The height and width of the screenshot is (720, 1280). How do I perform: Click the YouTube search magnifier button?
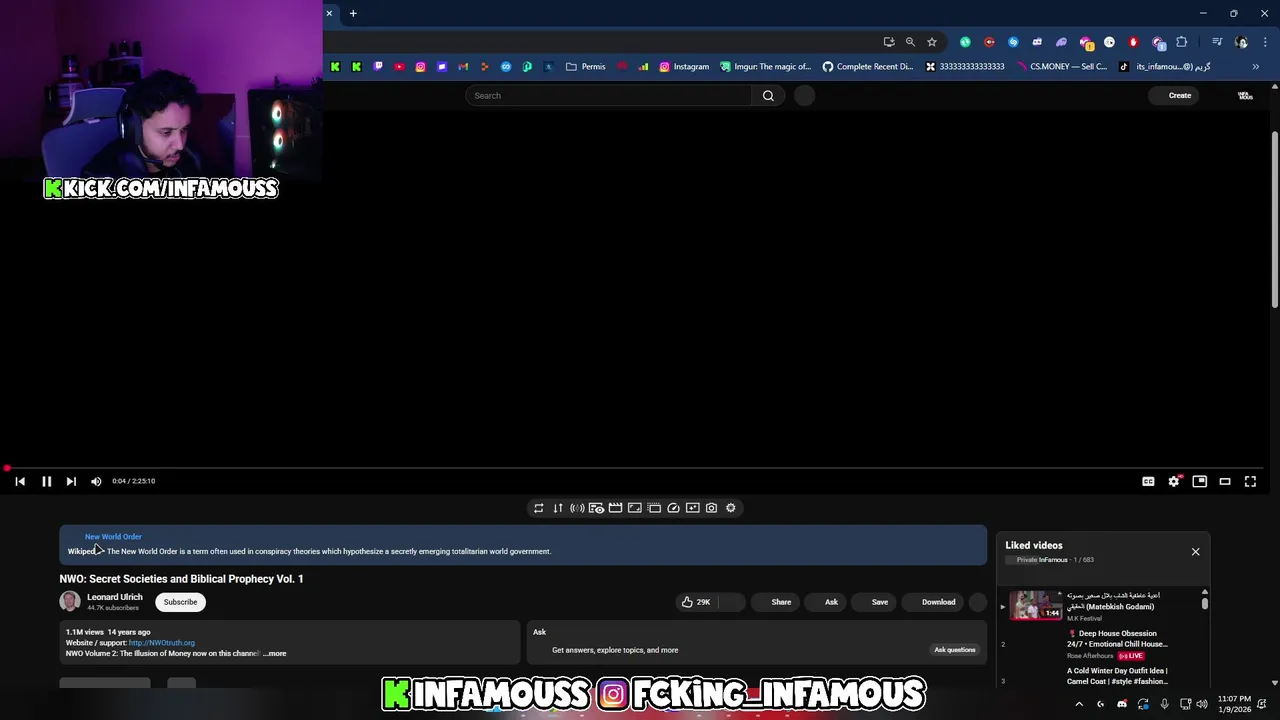[x=768, y=96]
